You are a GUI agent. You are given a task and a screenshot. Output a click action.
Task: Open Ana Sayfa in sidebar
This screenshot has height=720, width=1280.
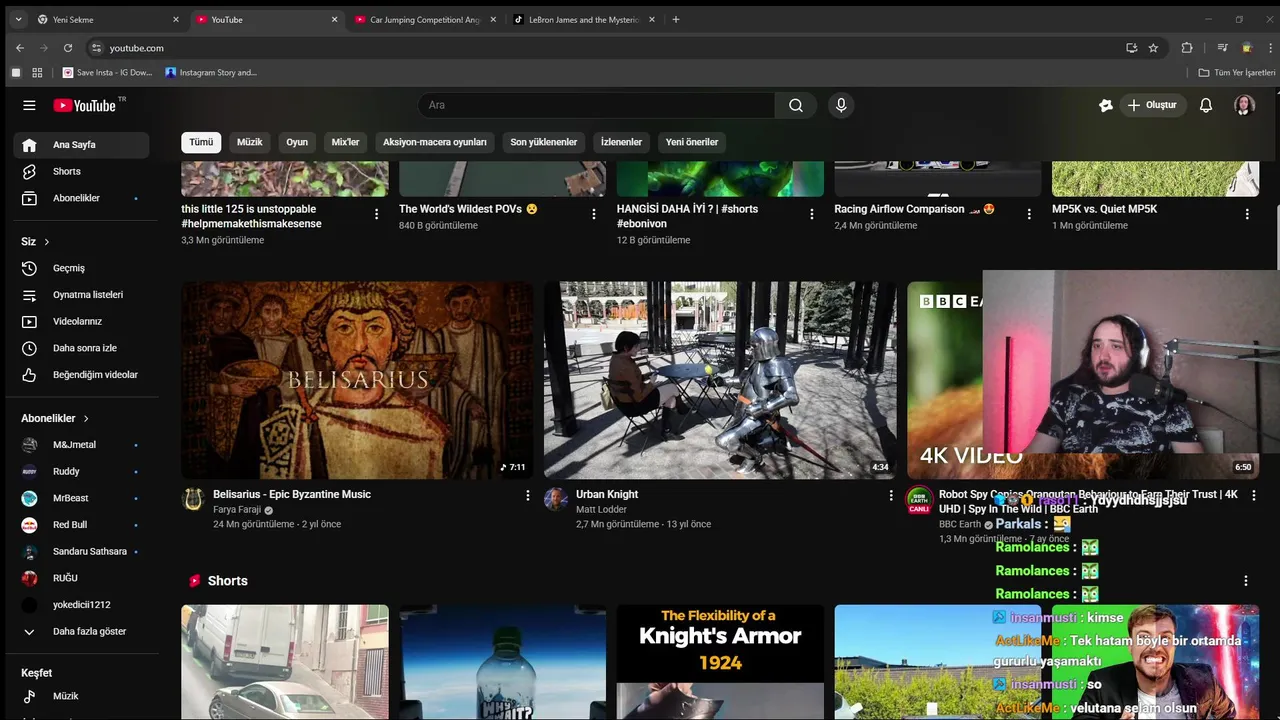tap(81, 145)
